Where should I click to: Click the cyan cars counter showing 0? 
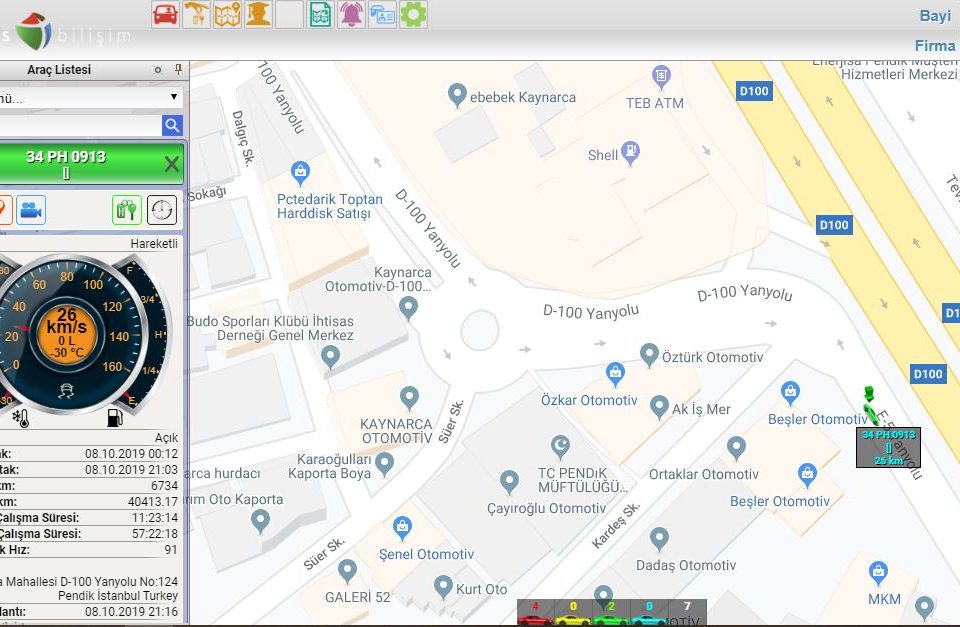tap(649, 612)
